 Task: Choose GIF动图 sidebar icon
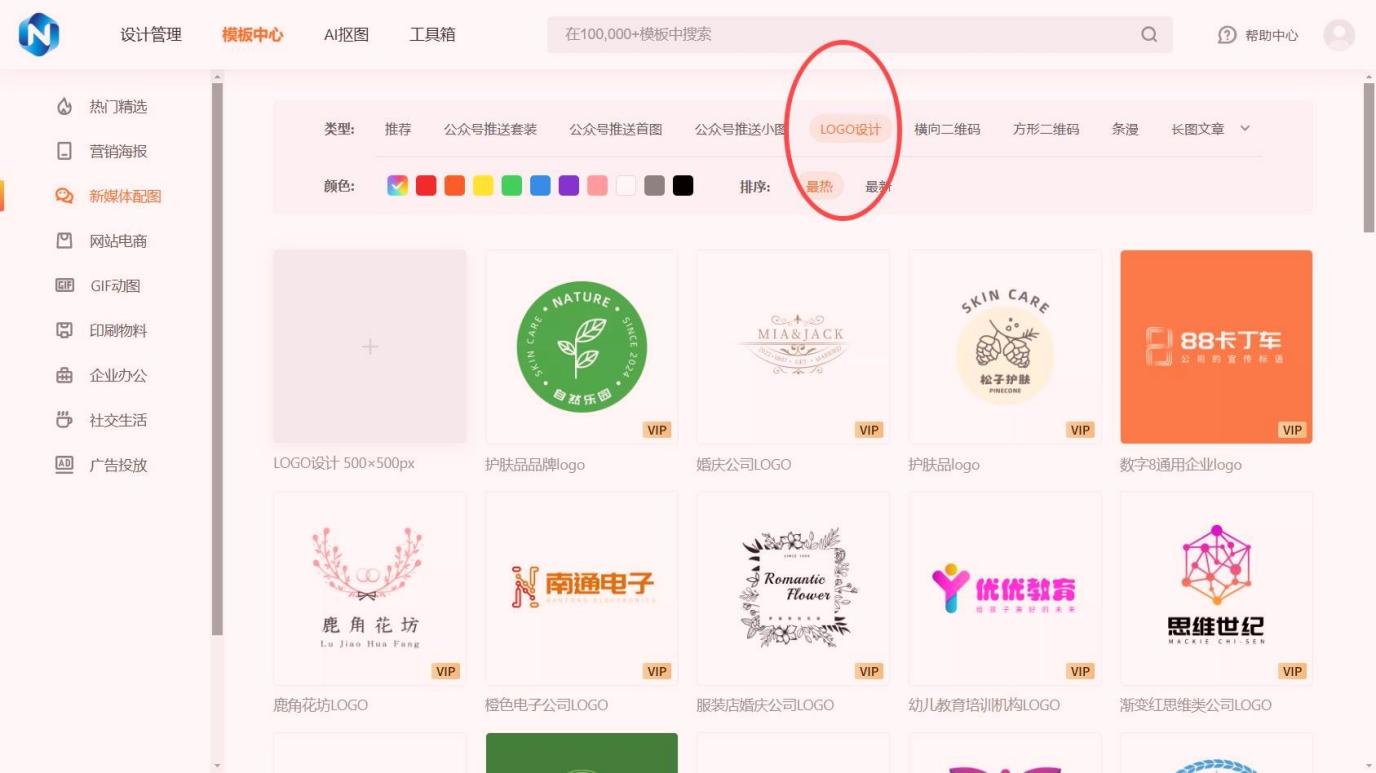click(x=64, y=286)
